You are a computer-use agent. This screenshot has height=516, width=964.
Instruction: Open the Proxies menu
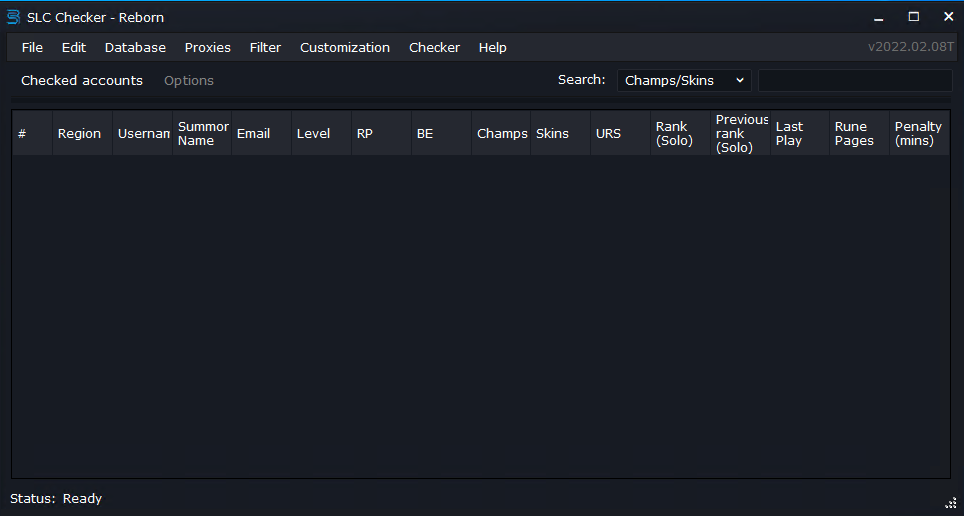pyautogui.click(x=207, y=47)
